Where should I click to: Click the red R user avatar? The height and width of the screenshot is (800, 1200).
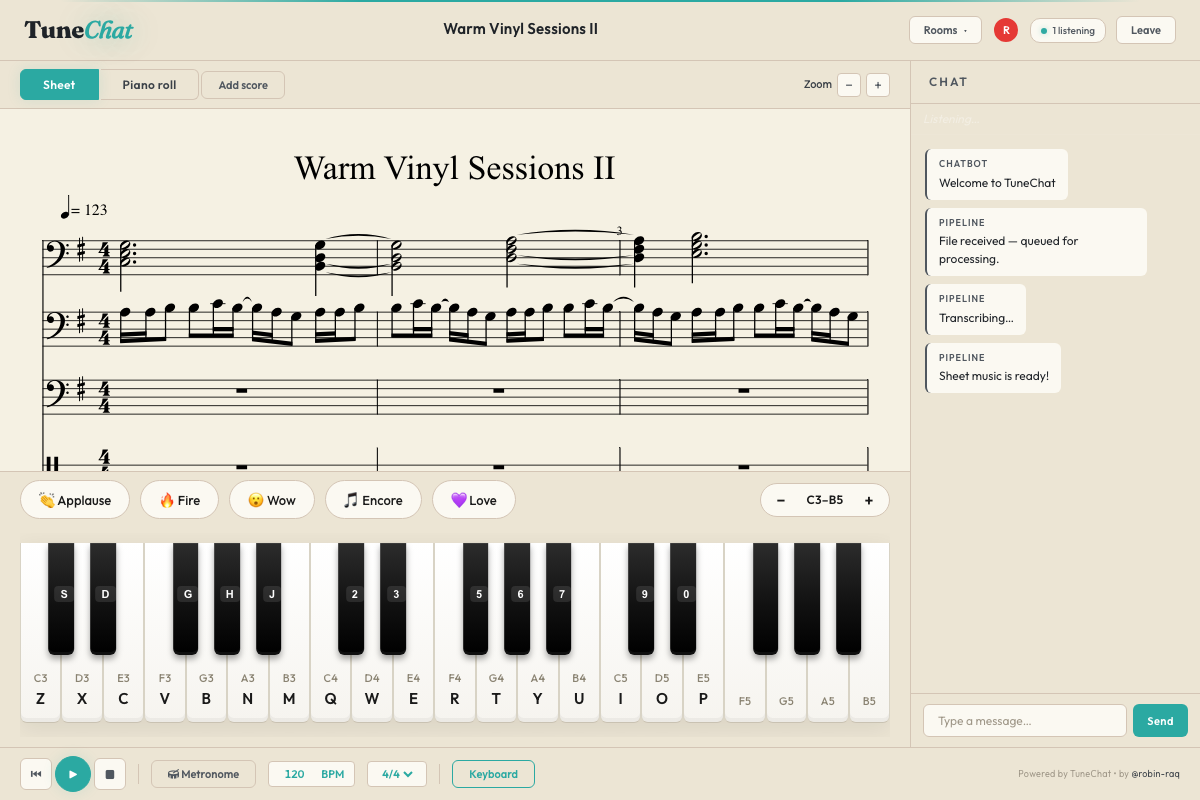(x=1005, y=30)
